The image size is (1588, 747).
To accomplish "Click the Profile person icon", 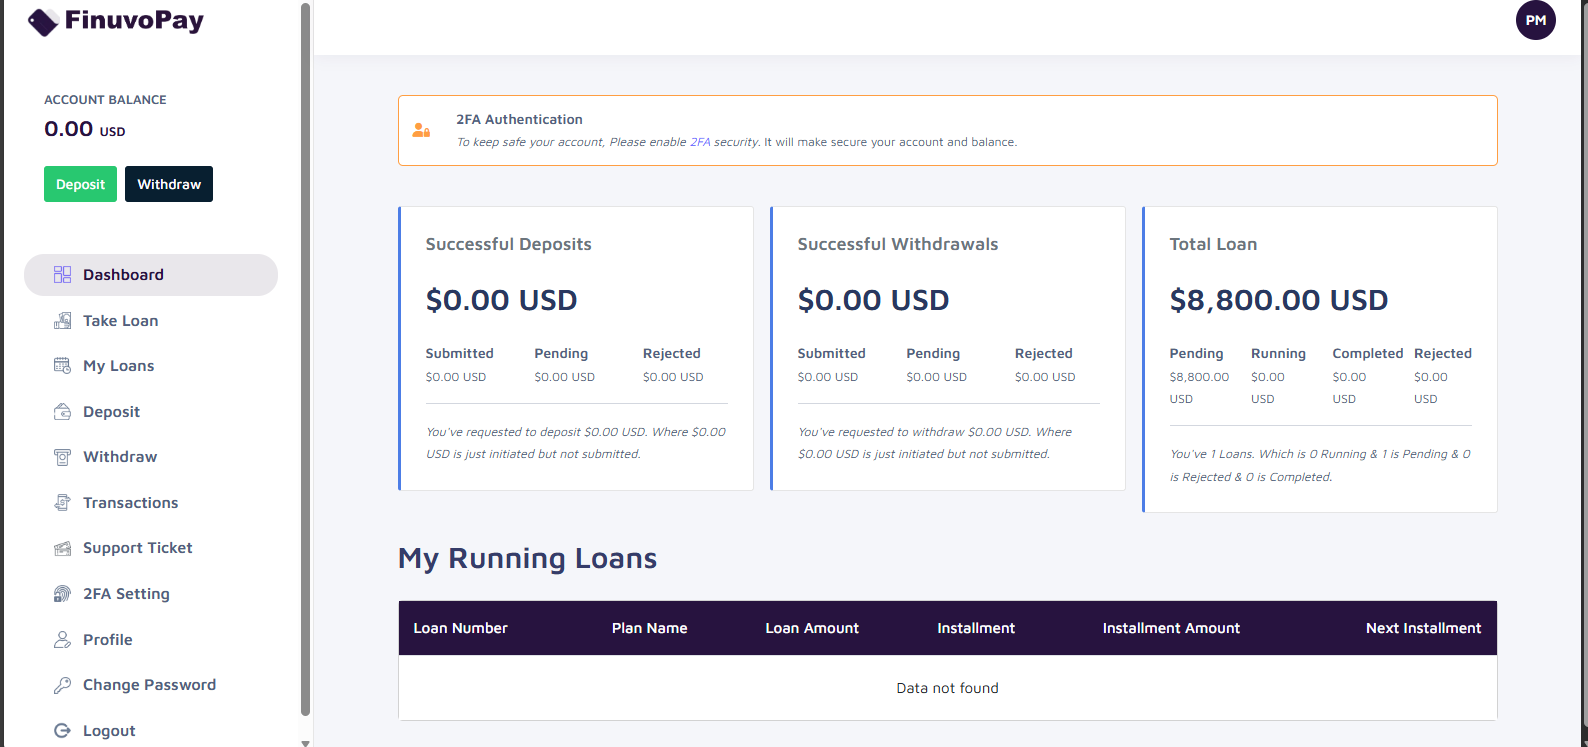I will coord(62,640).
